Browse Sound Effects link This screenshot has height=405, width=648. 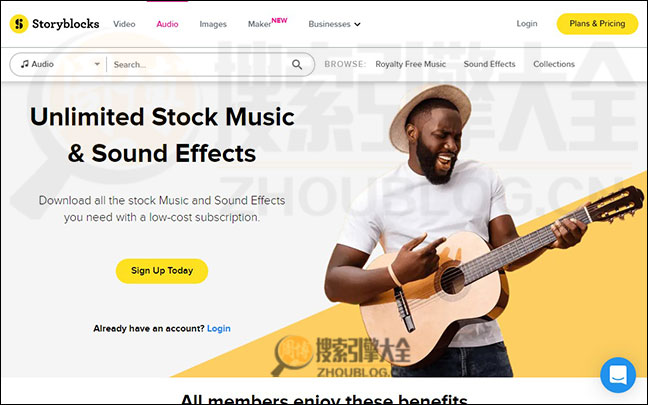[489, 64]
